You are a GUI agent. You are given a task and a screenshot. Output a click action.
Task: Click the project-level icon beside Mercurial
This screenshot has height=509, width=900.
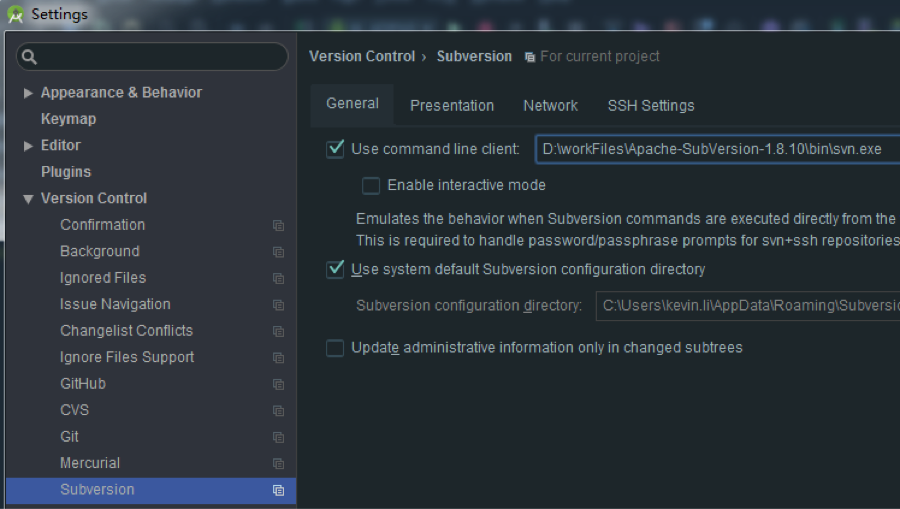point(278,464)
